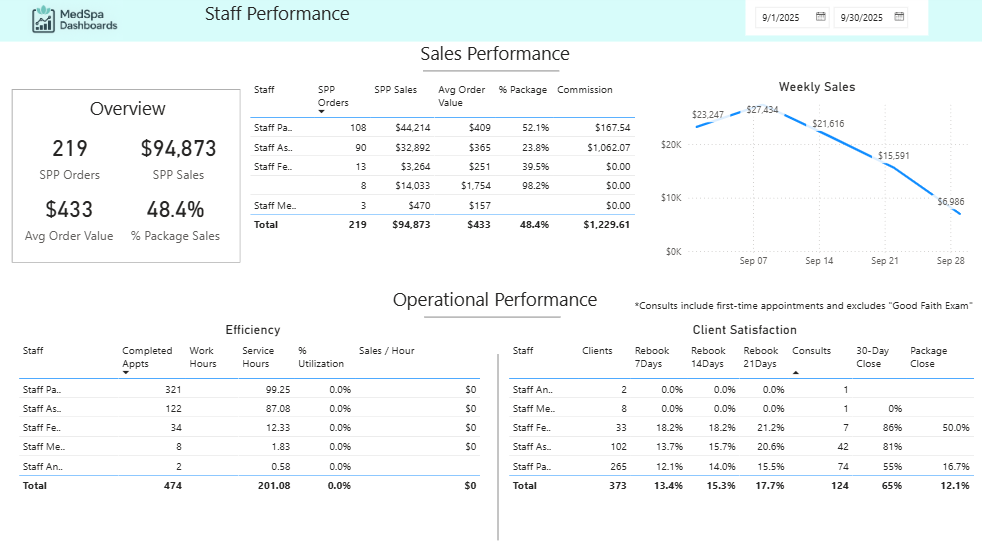Image resolution: width=982 pixels, height=546 pixels.
Task: Click the 9/30/2025 end date field
Action: pos(862,17)
